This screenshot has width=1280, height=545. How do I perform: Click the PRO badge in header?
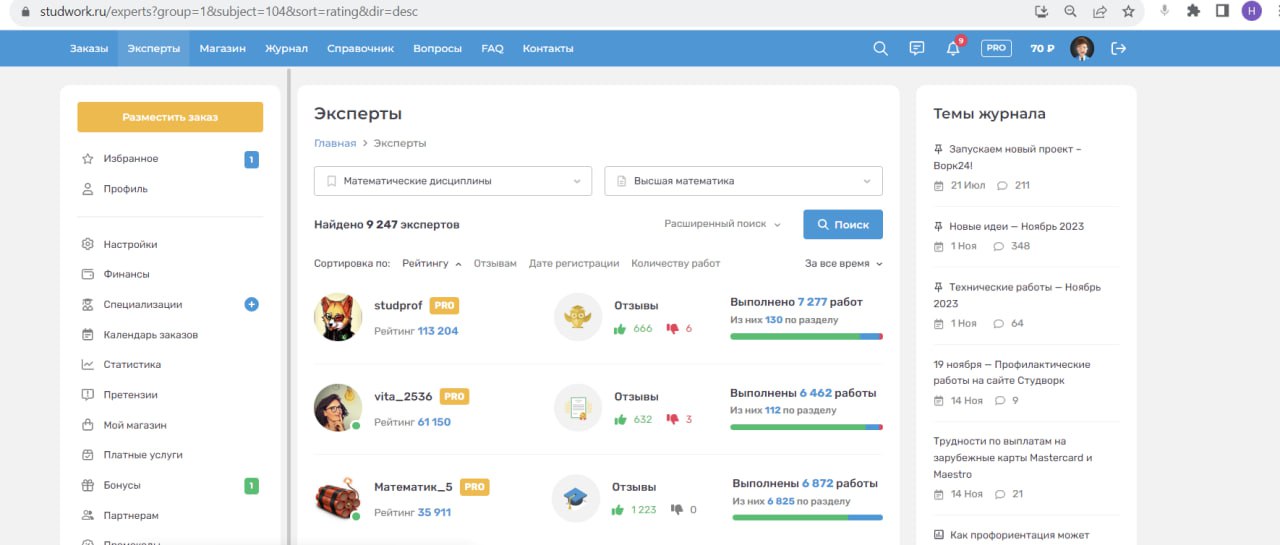(996, 48)
